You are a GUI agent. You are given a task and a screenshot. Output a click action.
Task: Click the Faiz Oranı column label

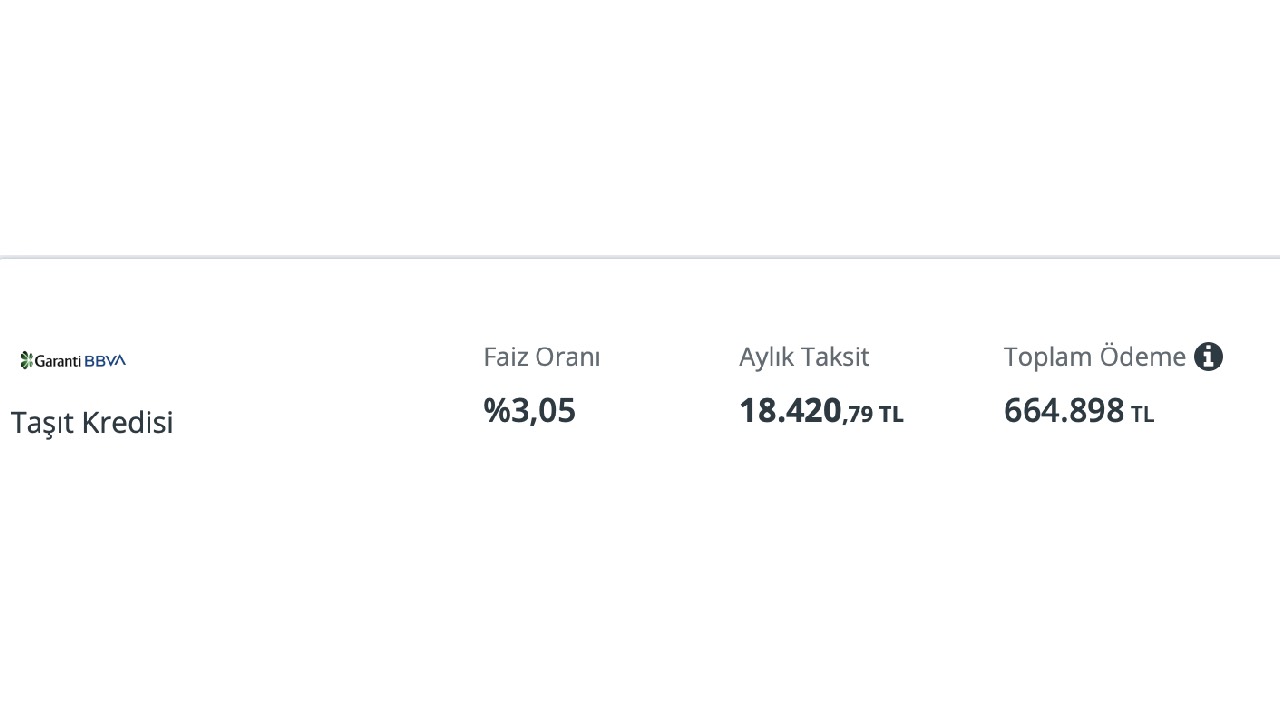coord(541,357)
